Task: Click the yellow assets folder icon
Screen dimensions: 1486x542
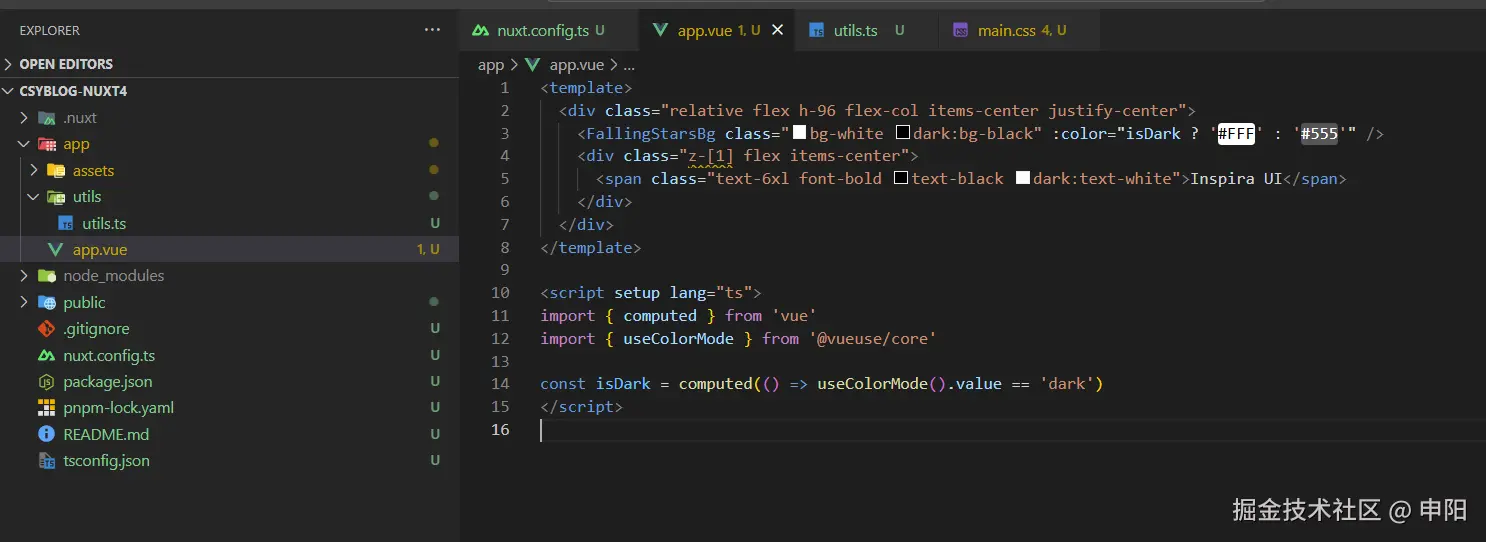Action: pyautogui.click(x=56, y=171)
